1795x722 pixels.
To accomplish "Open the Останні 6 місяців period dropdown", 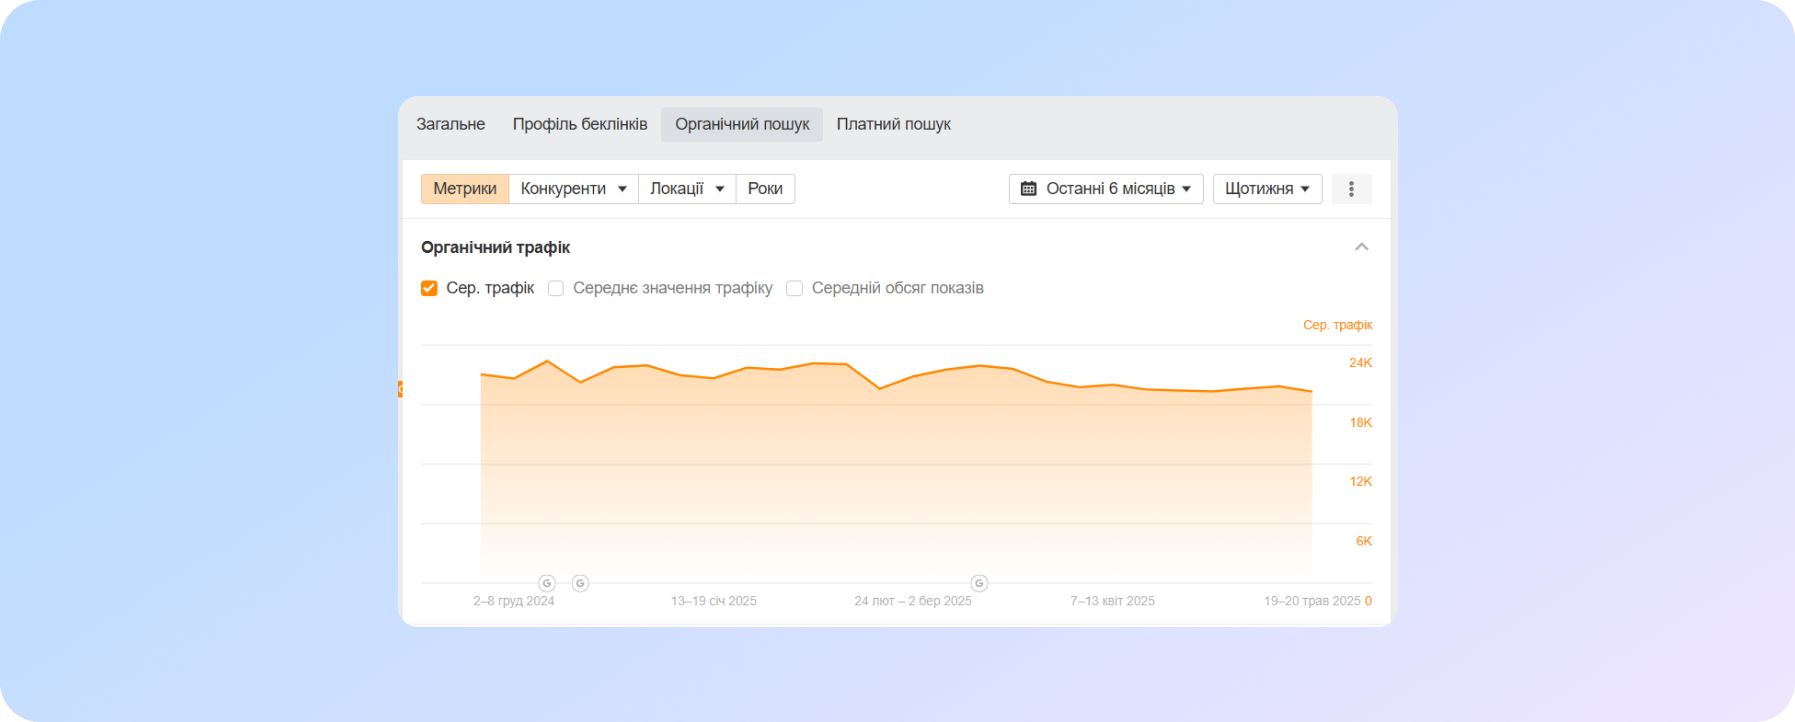I will tap(1106, 189).
